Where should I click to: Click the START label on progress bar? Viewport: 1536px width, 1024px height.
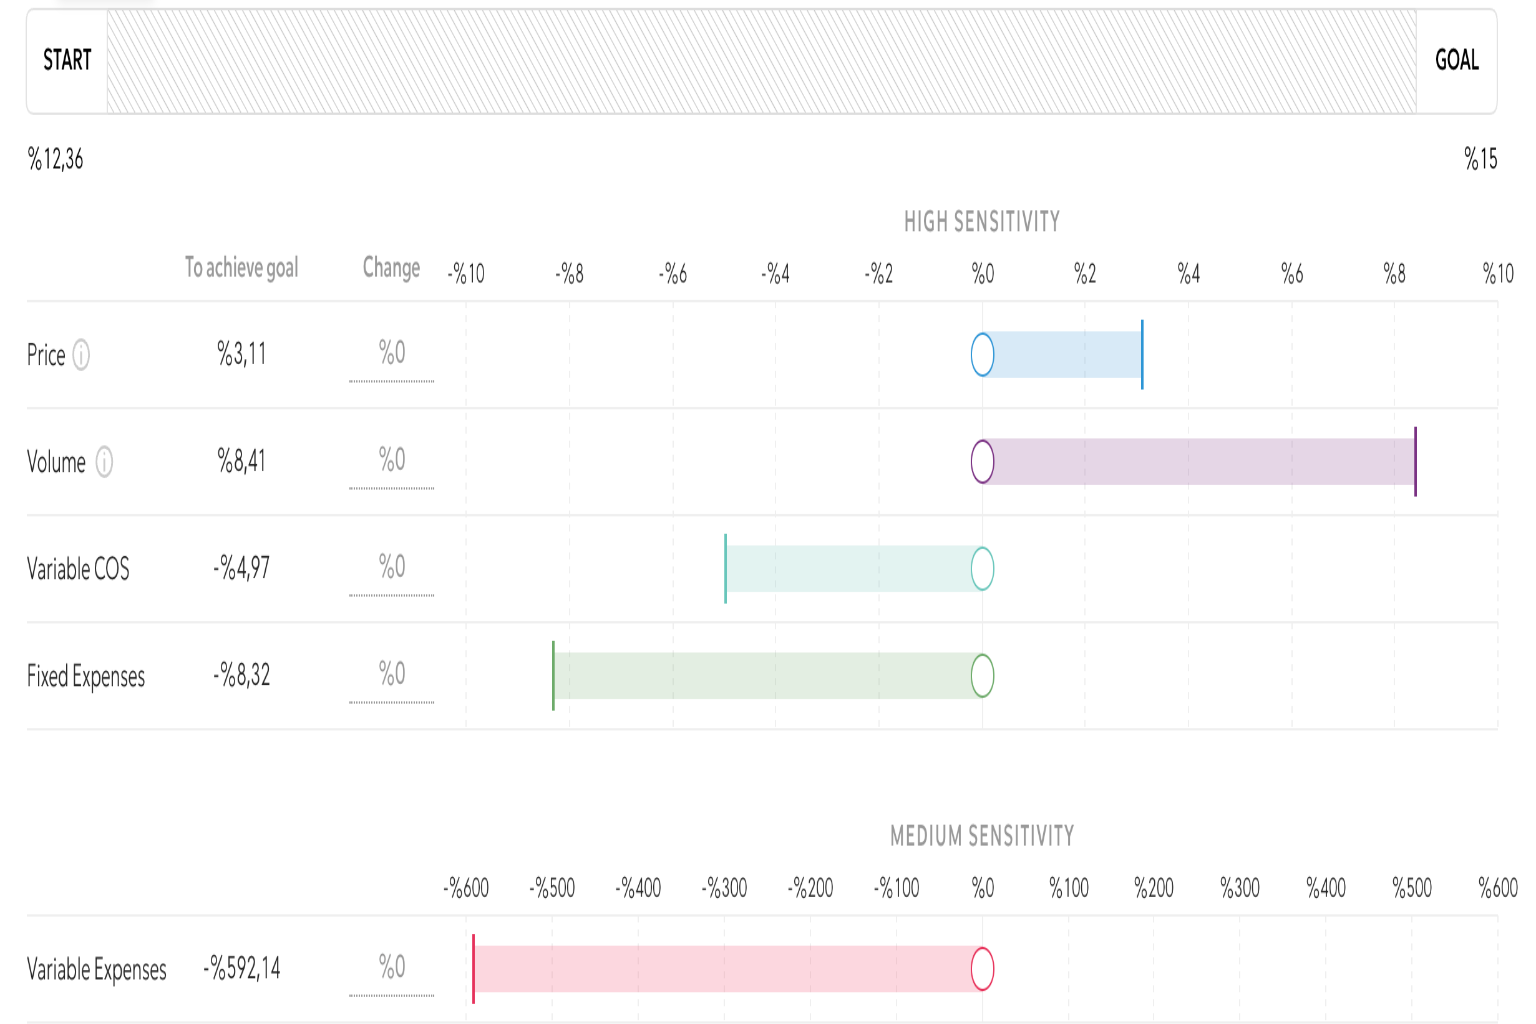tap(67, 61)
